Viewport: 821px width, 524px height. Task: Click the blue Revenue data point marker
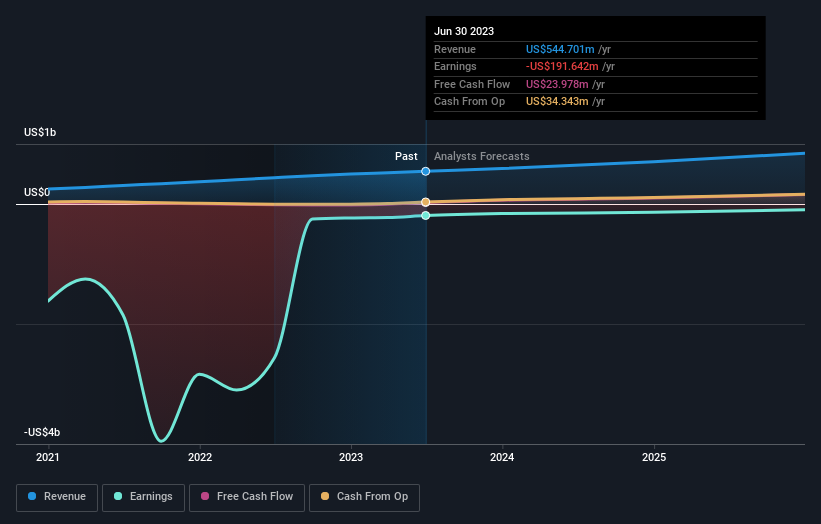tap(426, 171)
